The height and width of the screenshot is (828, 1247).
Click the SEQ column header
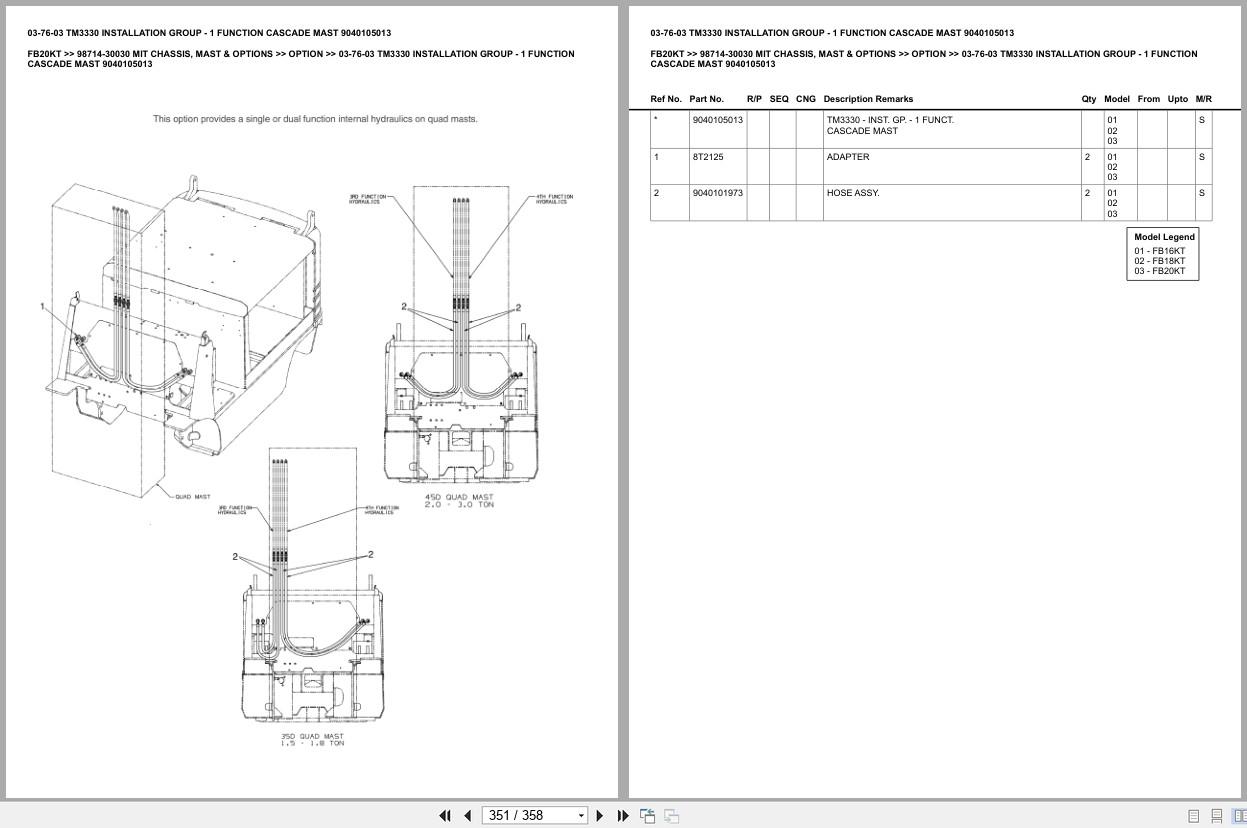(779, 99)
